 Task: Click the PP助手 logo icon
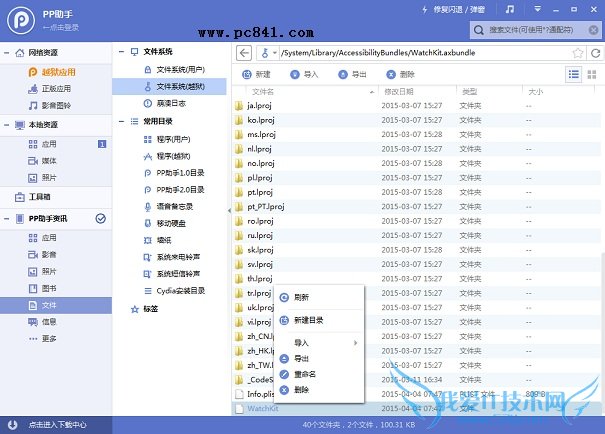(x=21, y=20)
